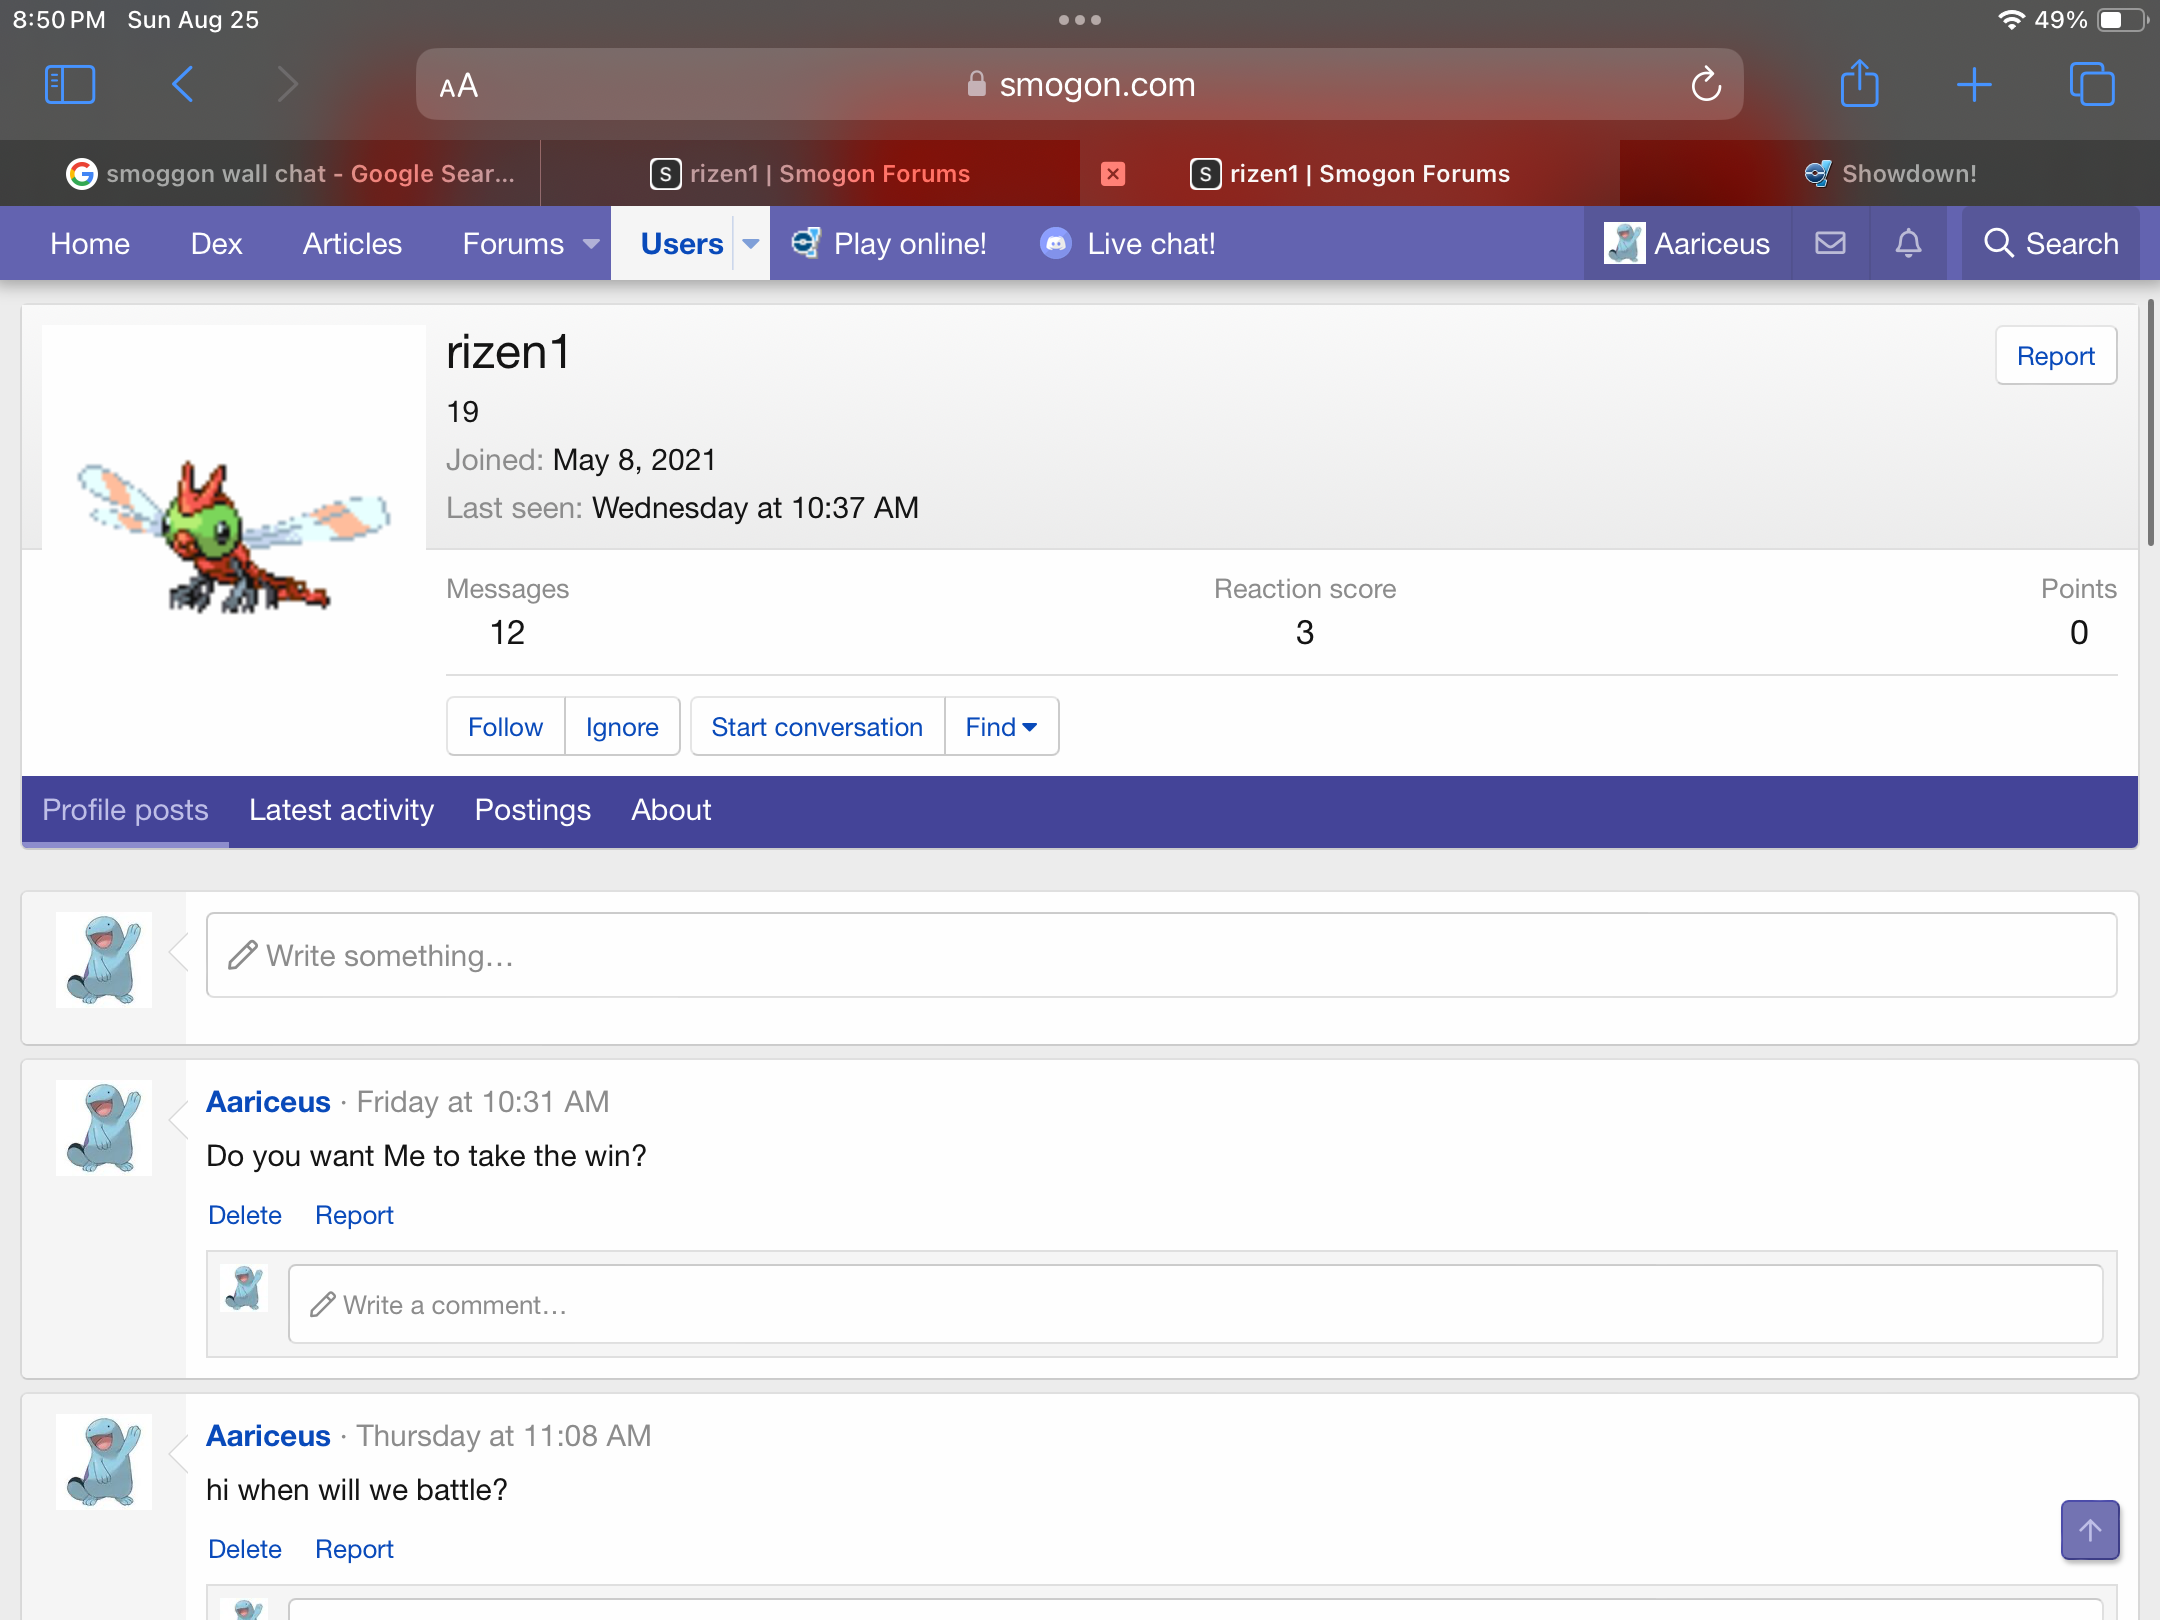The width and height of the screenshot is (2160, 1620).
Task: Open the Play online! link
Action: pyautogui.click(x=889, y=244)
